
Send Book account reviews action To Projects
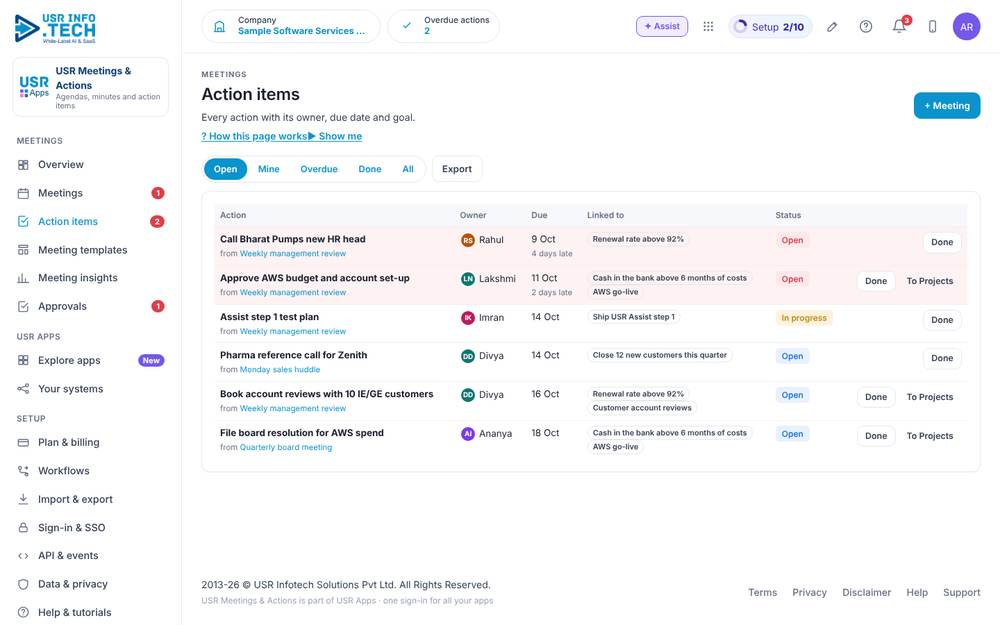click(930, 397)
